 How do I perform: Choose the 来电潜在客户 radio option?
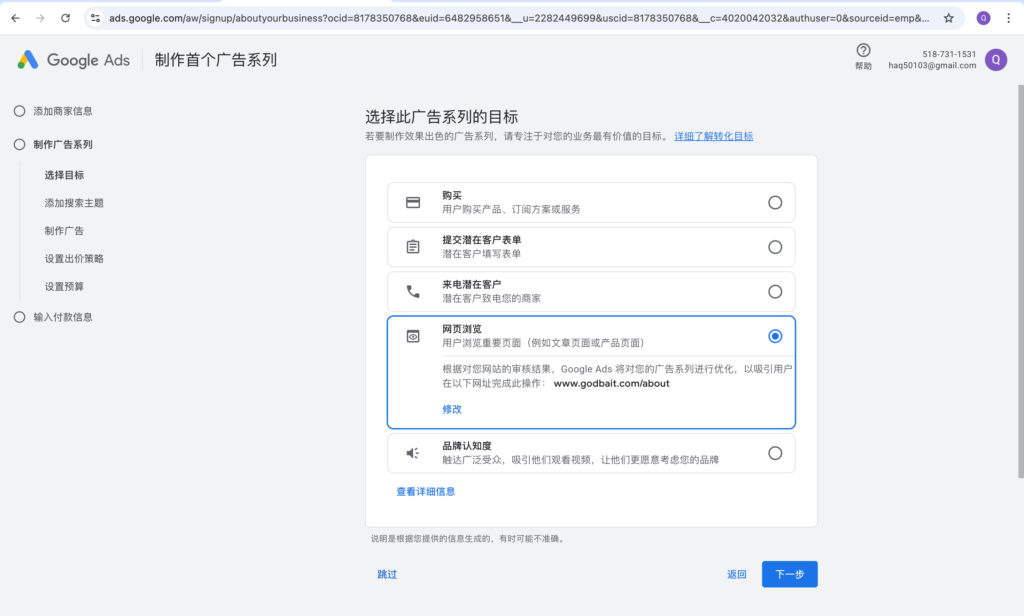pyautogui.click(x=775, y=292)
